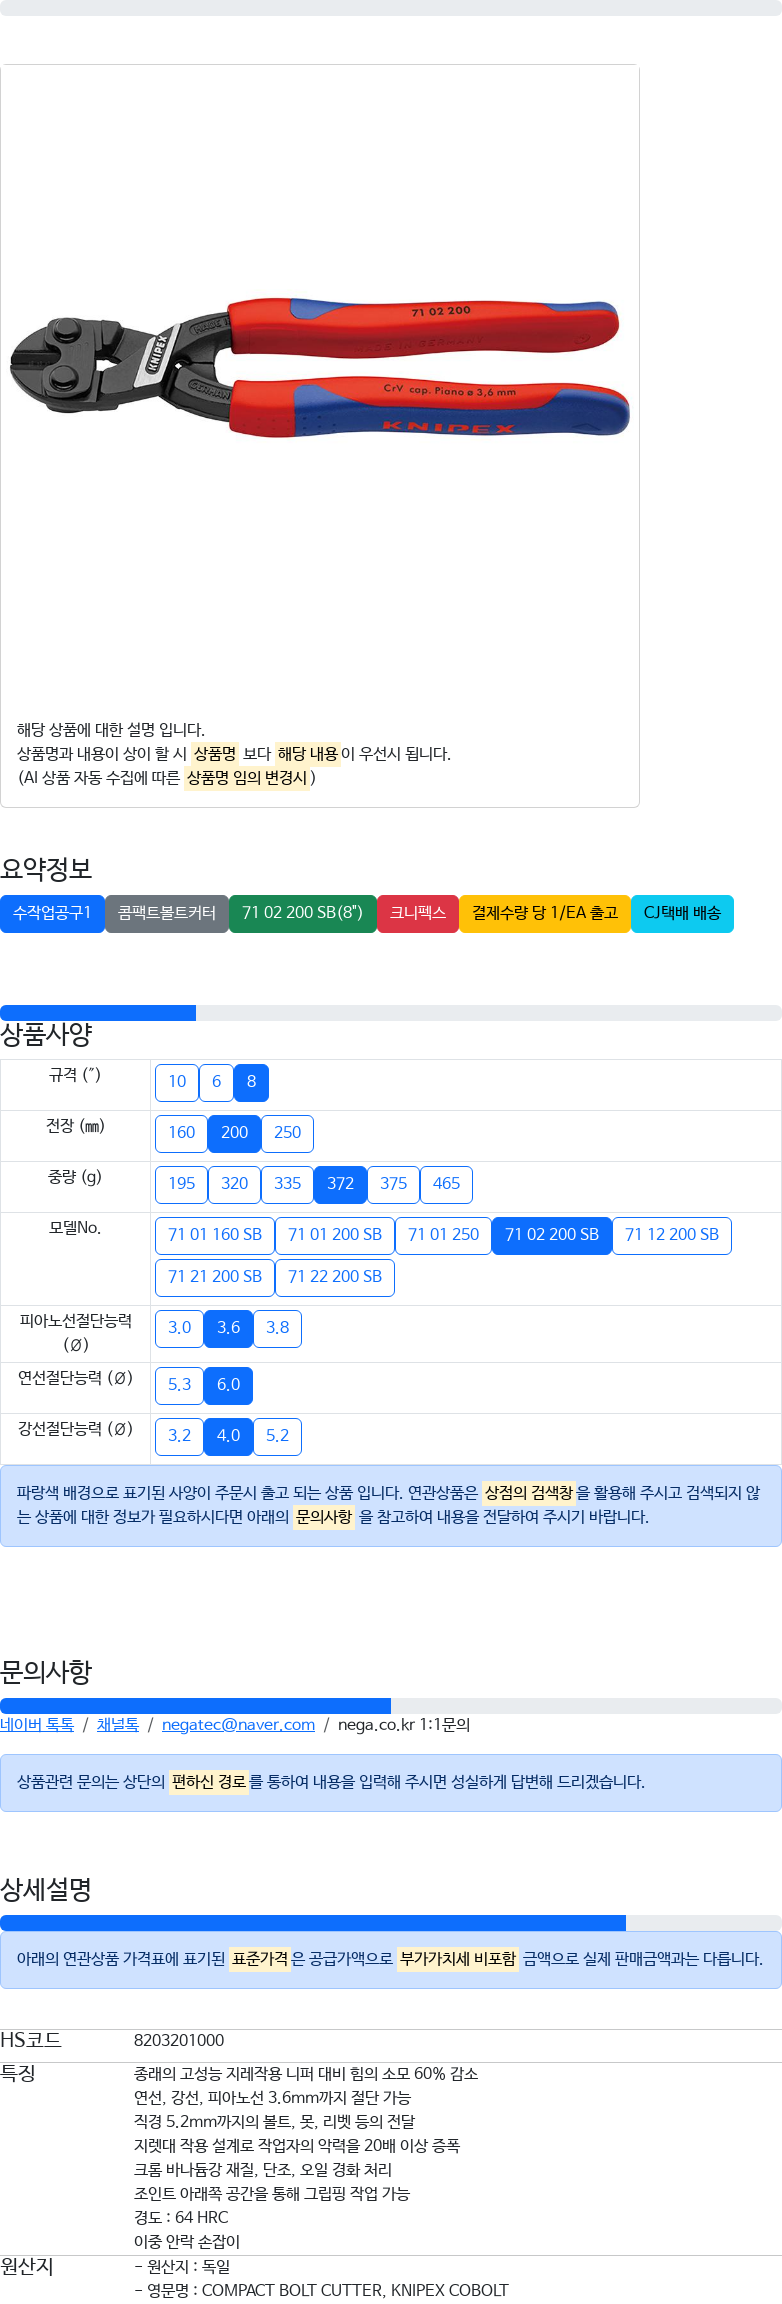Select model 71 01 160 SB

point(215,1235)
